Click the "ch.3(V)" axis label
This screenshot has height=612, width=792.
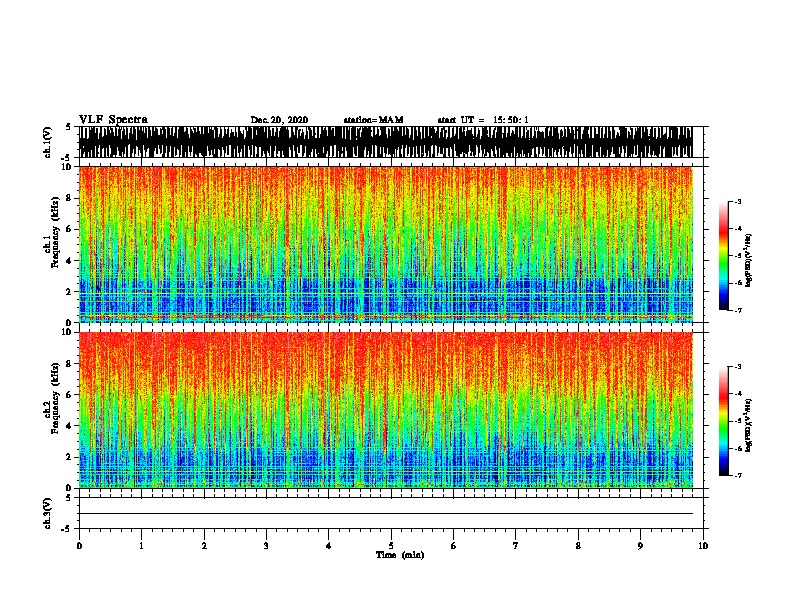click(x=47, y=513)
